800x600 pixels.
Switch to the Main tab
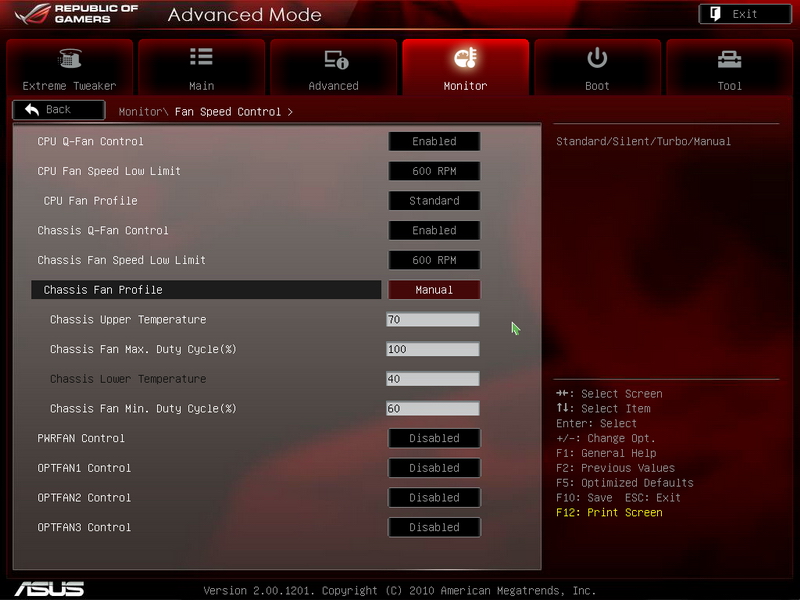[x=202, y=67]
